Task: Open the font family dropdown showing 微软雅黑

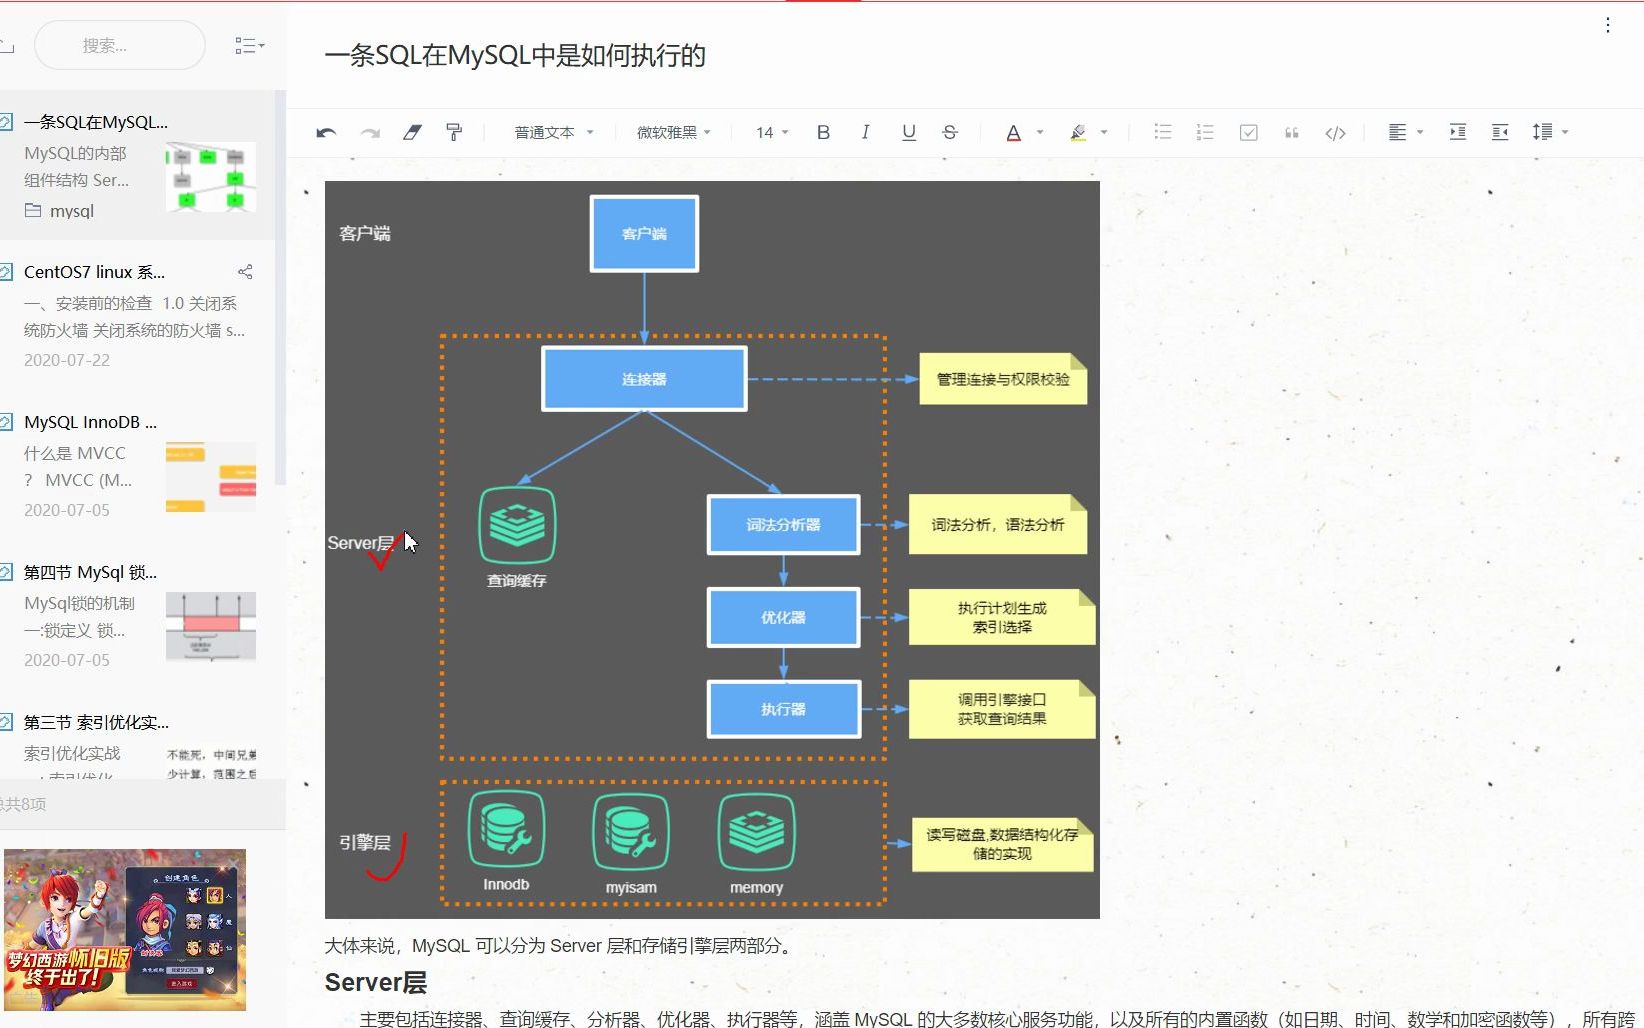Action: tap(673, 131)
